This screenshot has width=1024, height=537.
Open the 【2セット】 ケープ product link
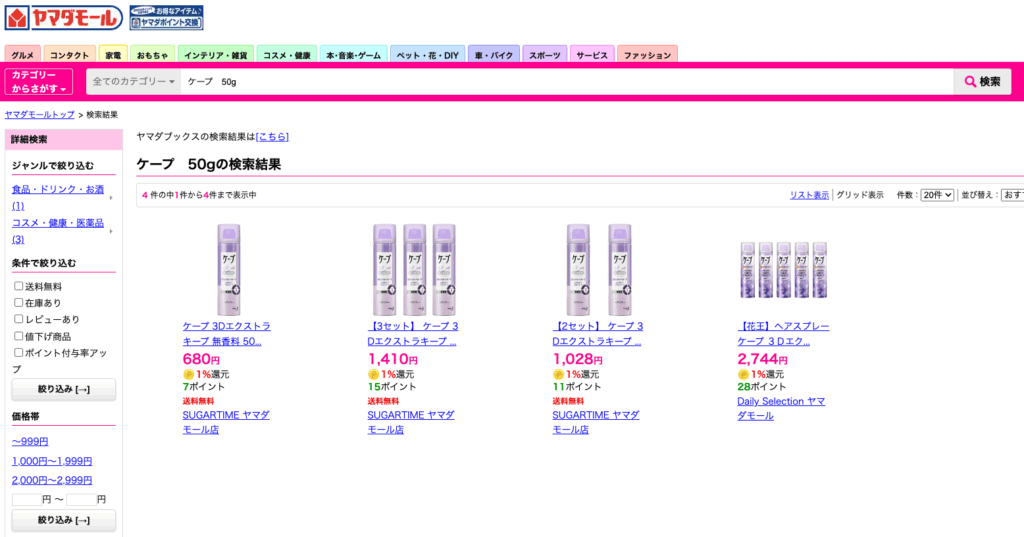click(x=598, y=333)
